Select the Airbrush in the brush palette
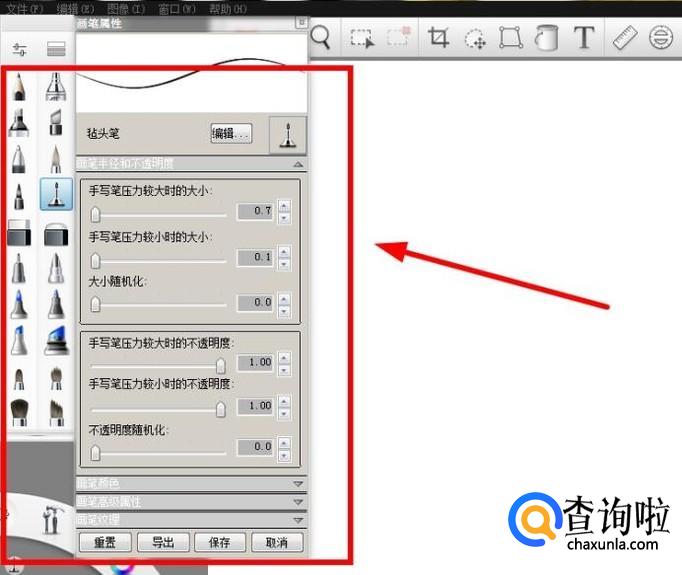The height and width of the screenshot is (575, 682). tap(56, 87)
